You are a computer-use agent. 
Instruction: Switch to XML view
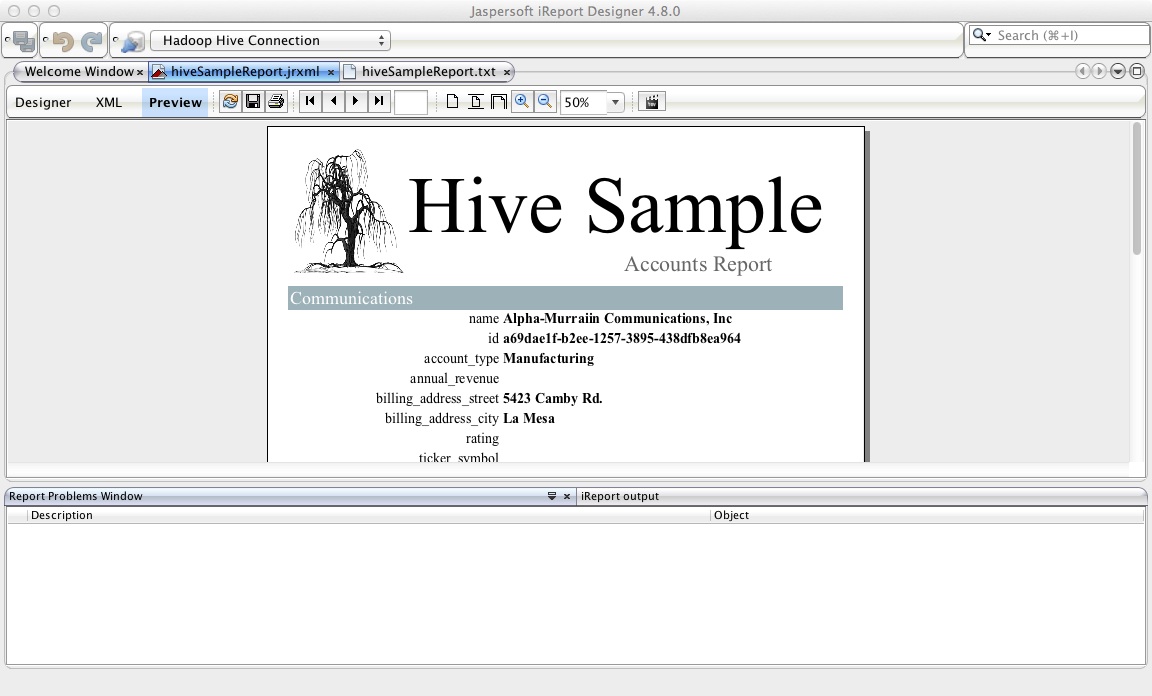[109, 102]
